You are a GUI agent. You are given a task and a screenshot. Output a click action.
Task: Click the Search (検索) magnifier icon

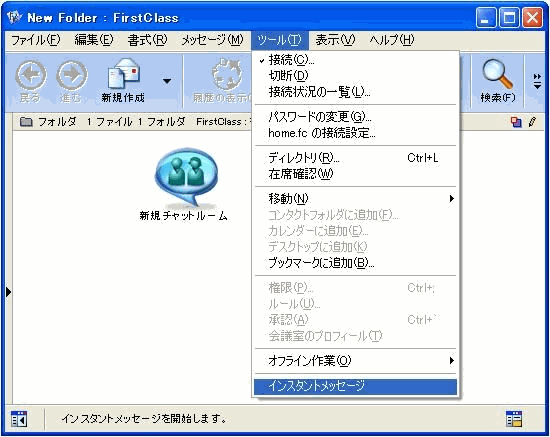tap(498, 74)
